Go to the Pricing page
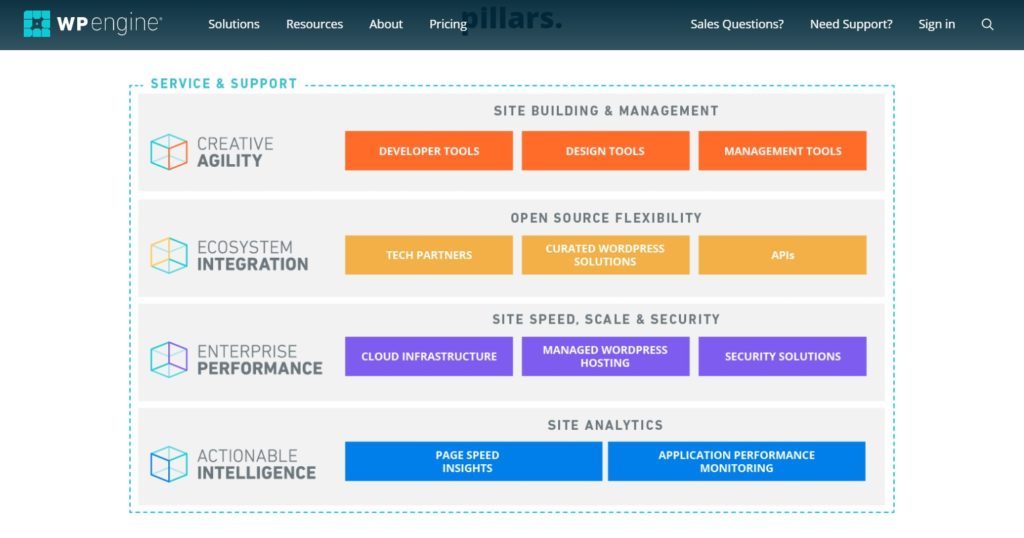Screen dimensions: 1024x538 (448, 24)
